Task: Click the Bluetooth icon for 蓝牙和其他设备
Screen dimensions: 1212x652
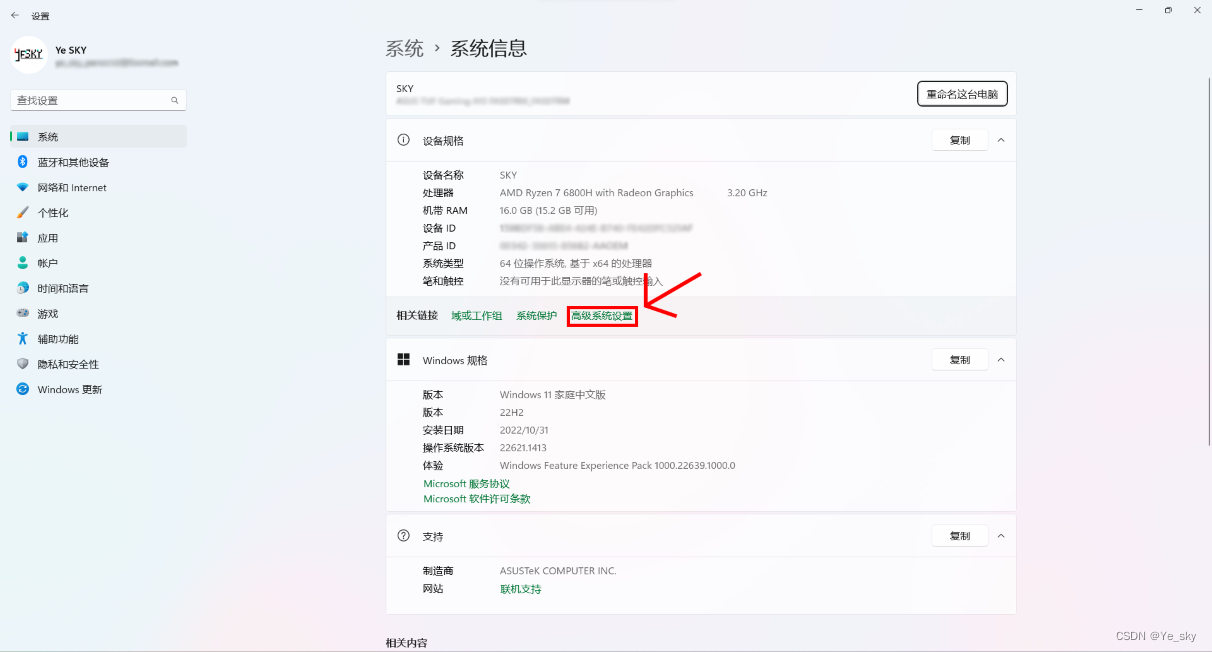Action: pos(22,162)
